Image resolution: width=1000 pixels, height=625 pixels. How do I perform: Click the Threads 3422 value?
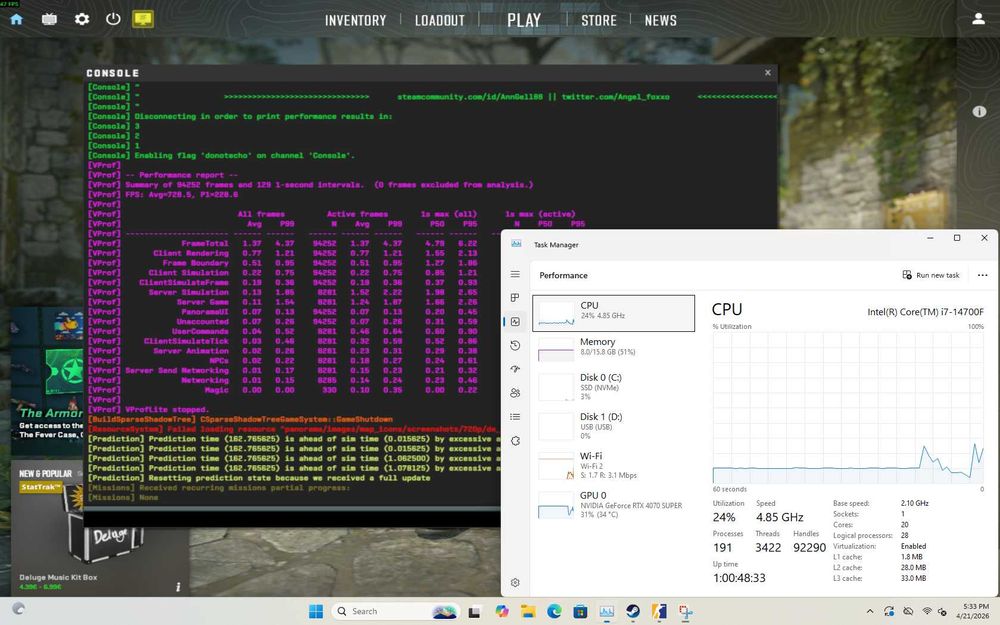(768, 547)
